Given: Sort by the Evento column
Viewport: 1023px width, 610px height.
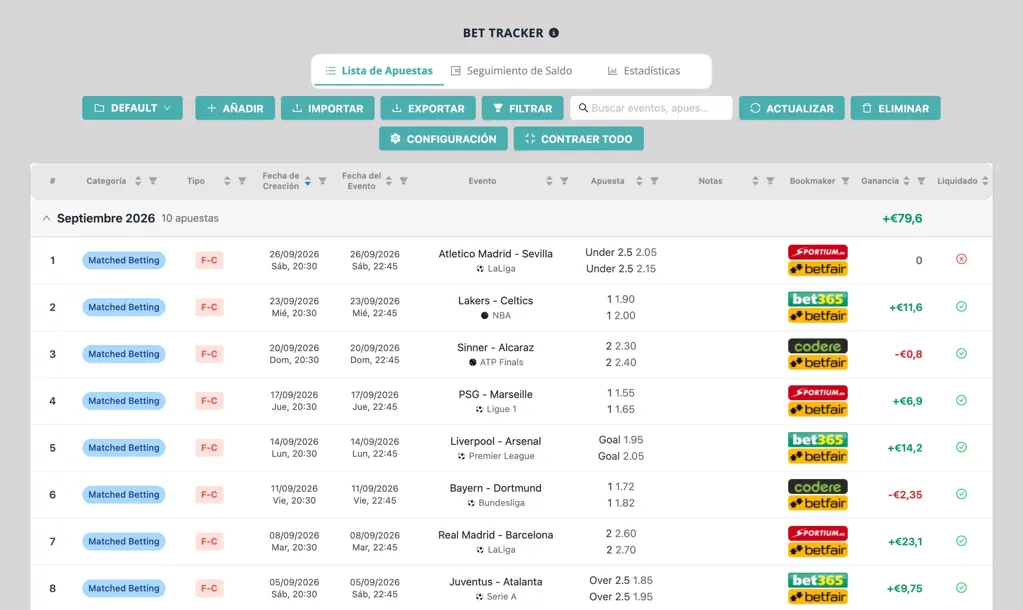Looking at the screenshot, I should [549, 181].
